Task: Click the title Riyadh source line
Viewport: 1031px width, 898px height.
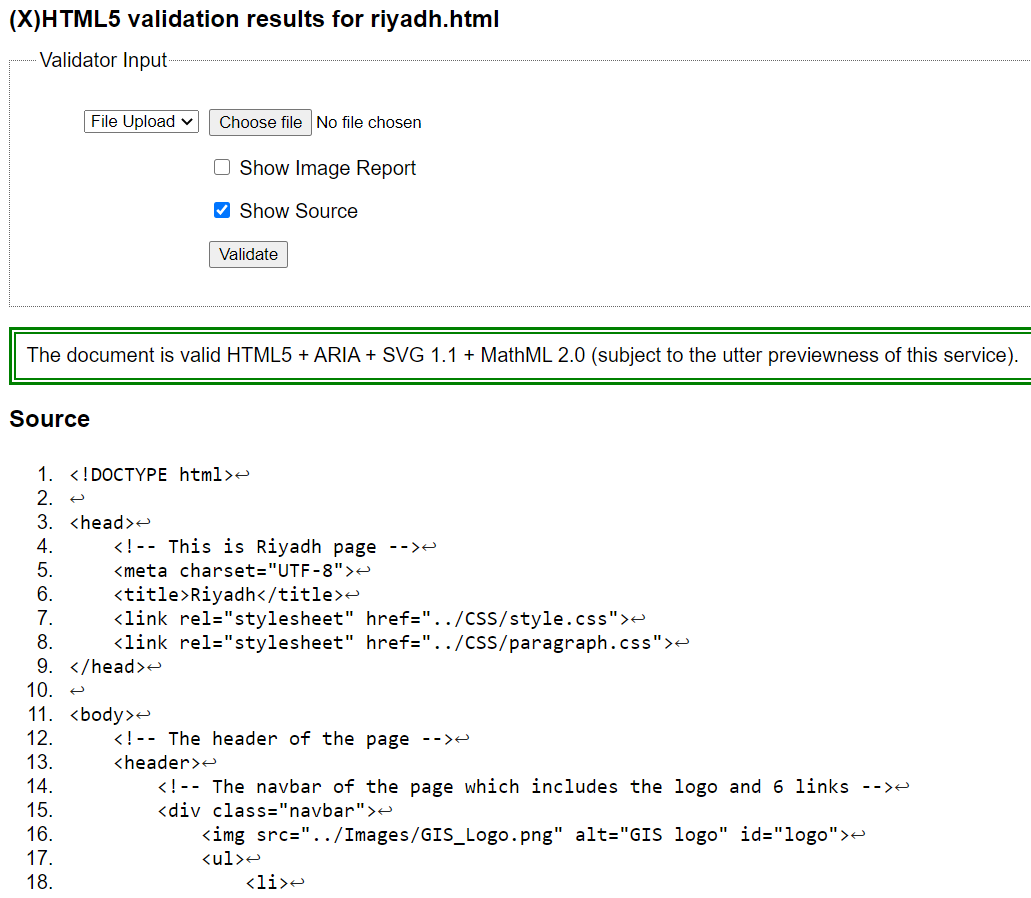Action: [228, 594]
